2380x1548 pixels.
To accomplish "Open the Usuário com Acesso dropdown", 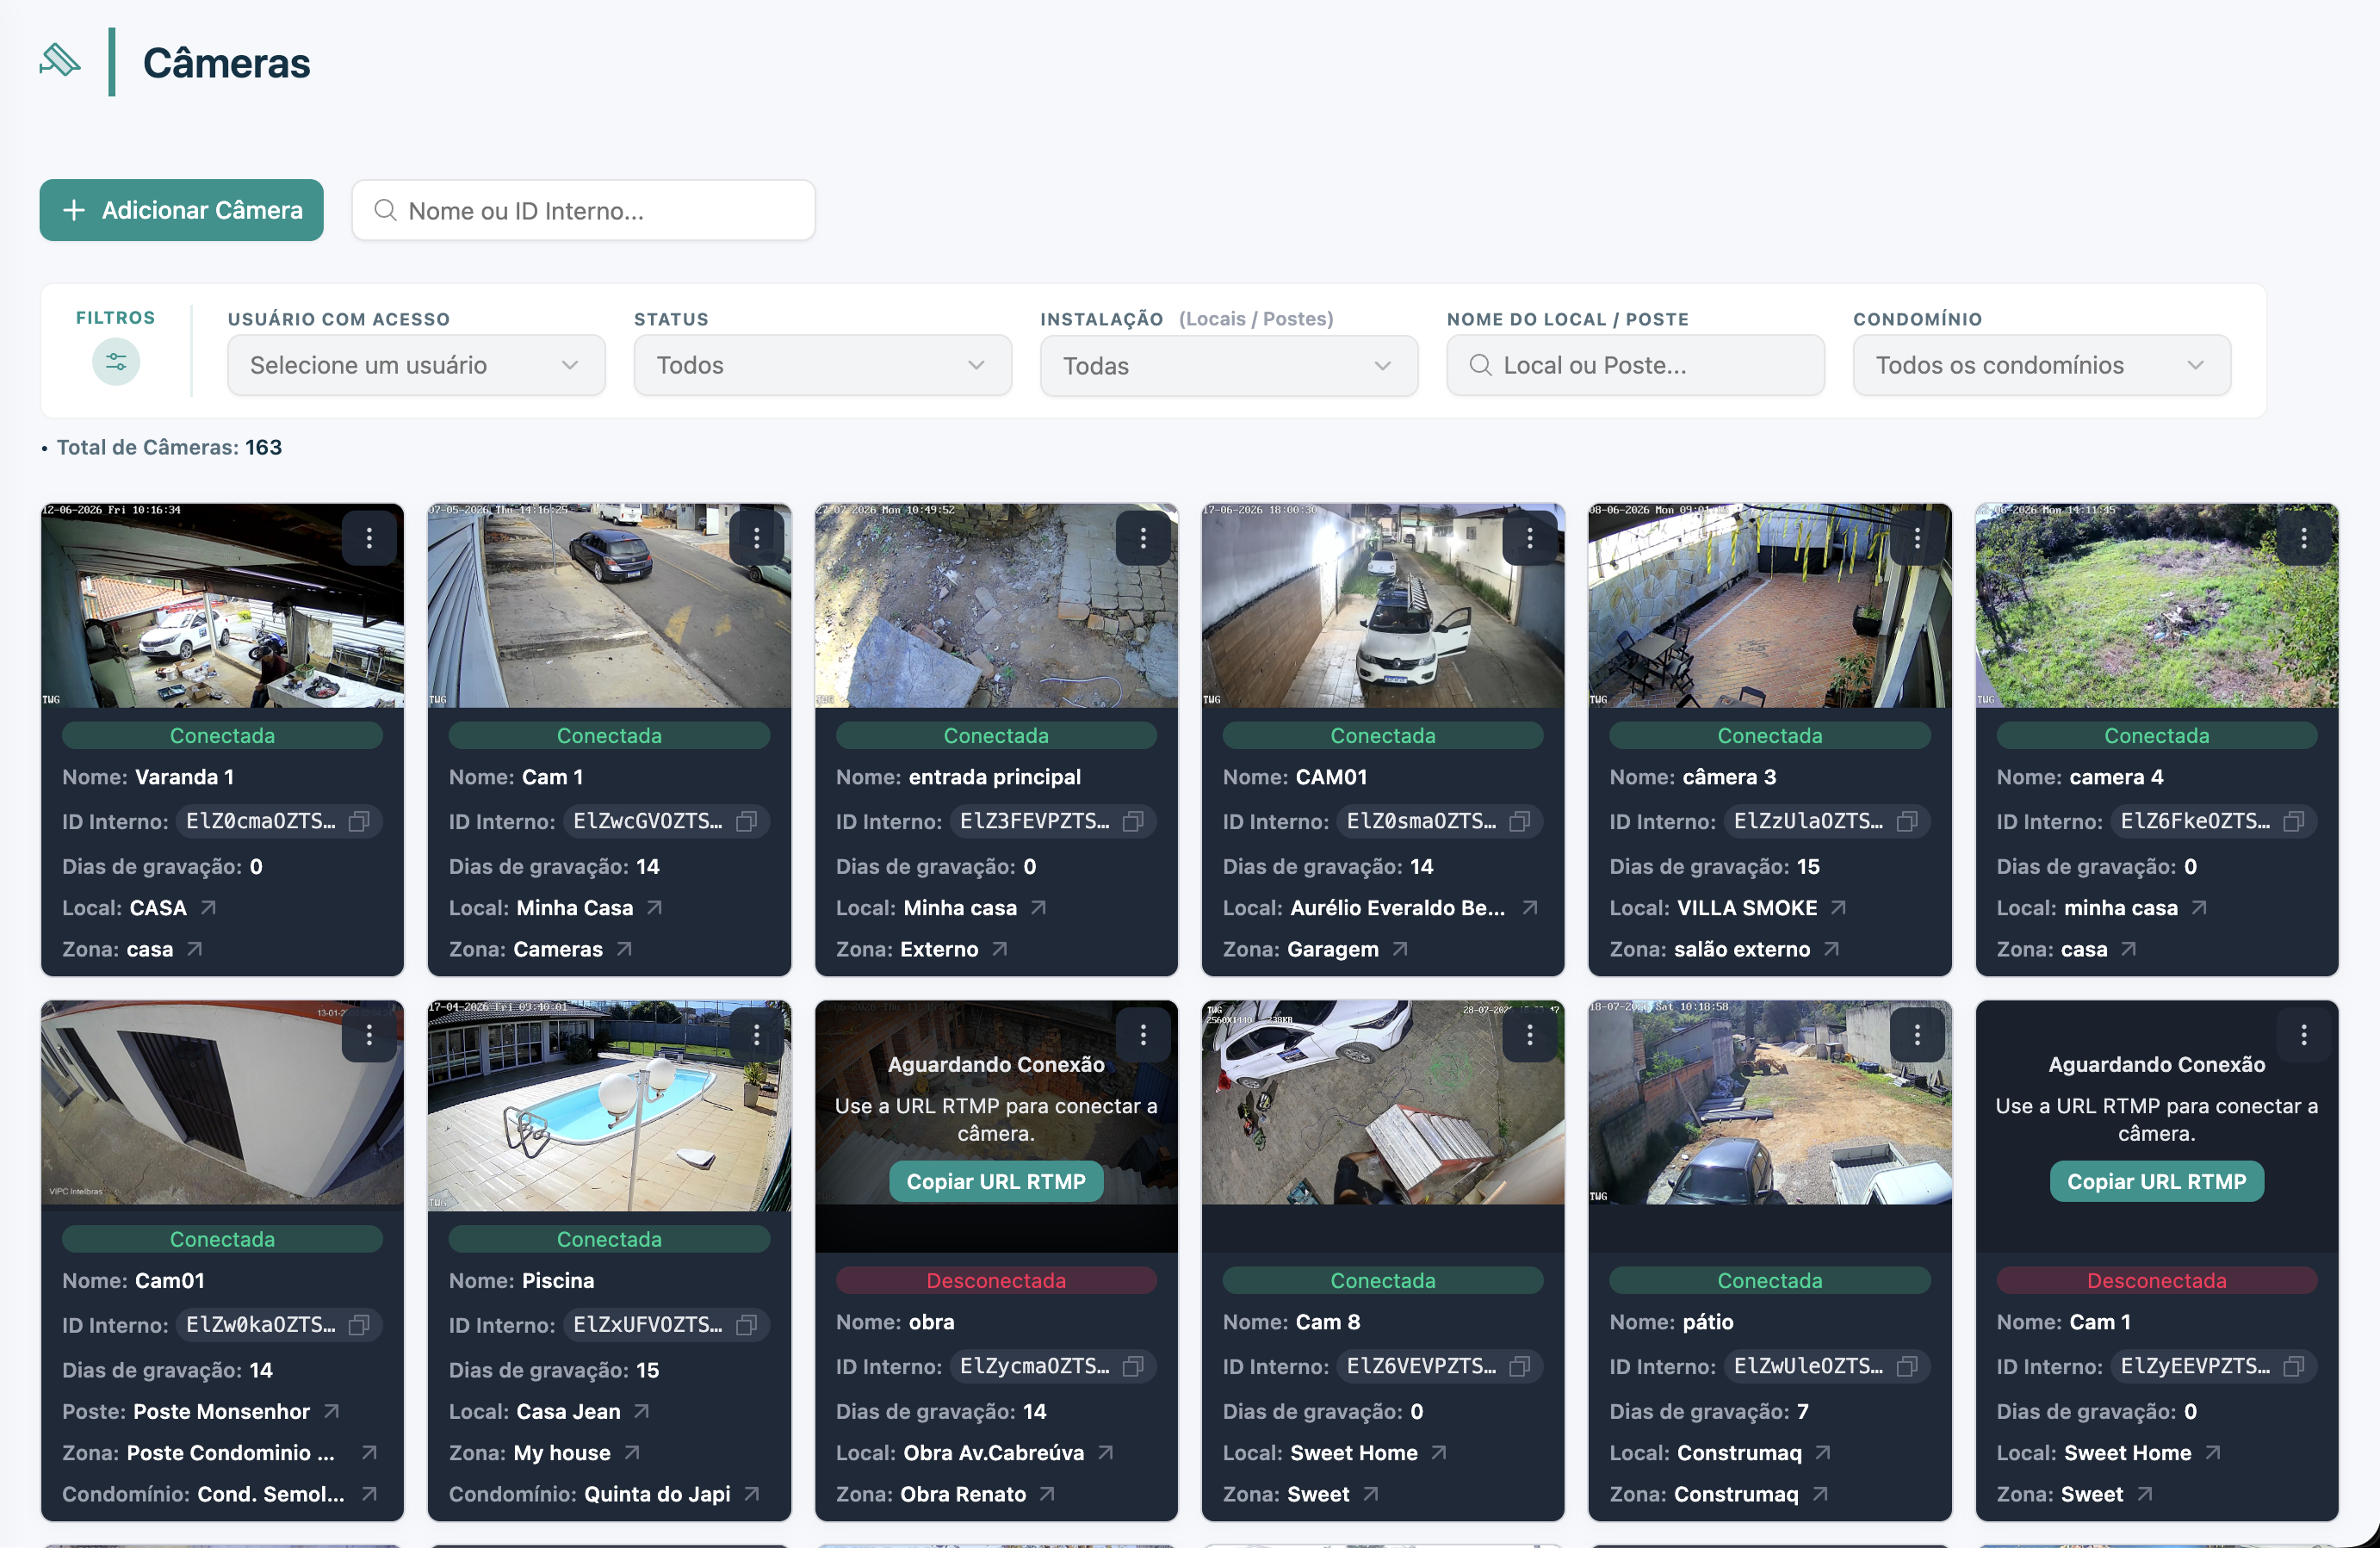I will pyautogui.click(x=416, y=365).
